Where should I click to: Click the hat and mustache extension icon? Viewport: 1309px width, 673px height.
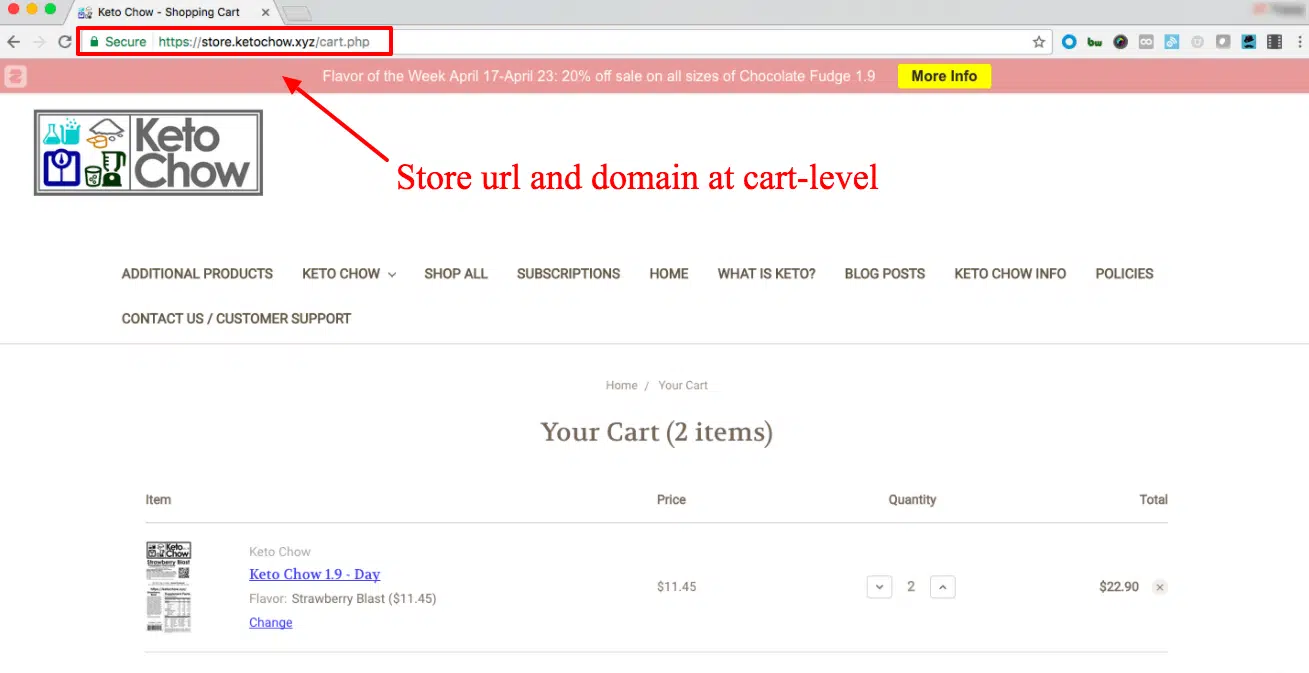tap(1249, 42)
